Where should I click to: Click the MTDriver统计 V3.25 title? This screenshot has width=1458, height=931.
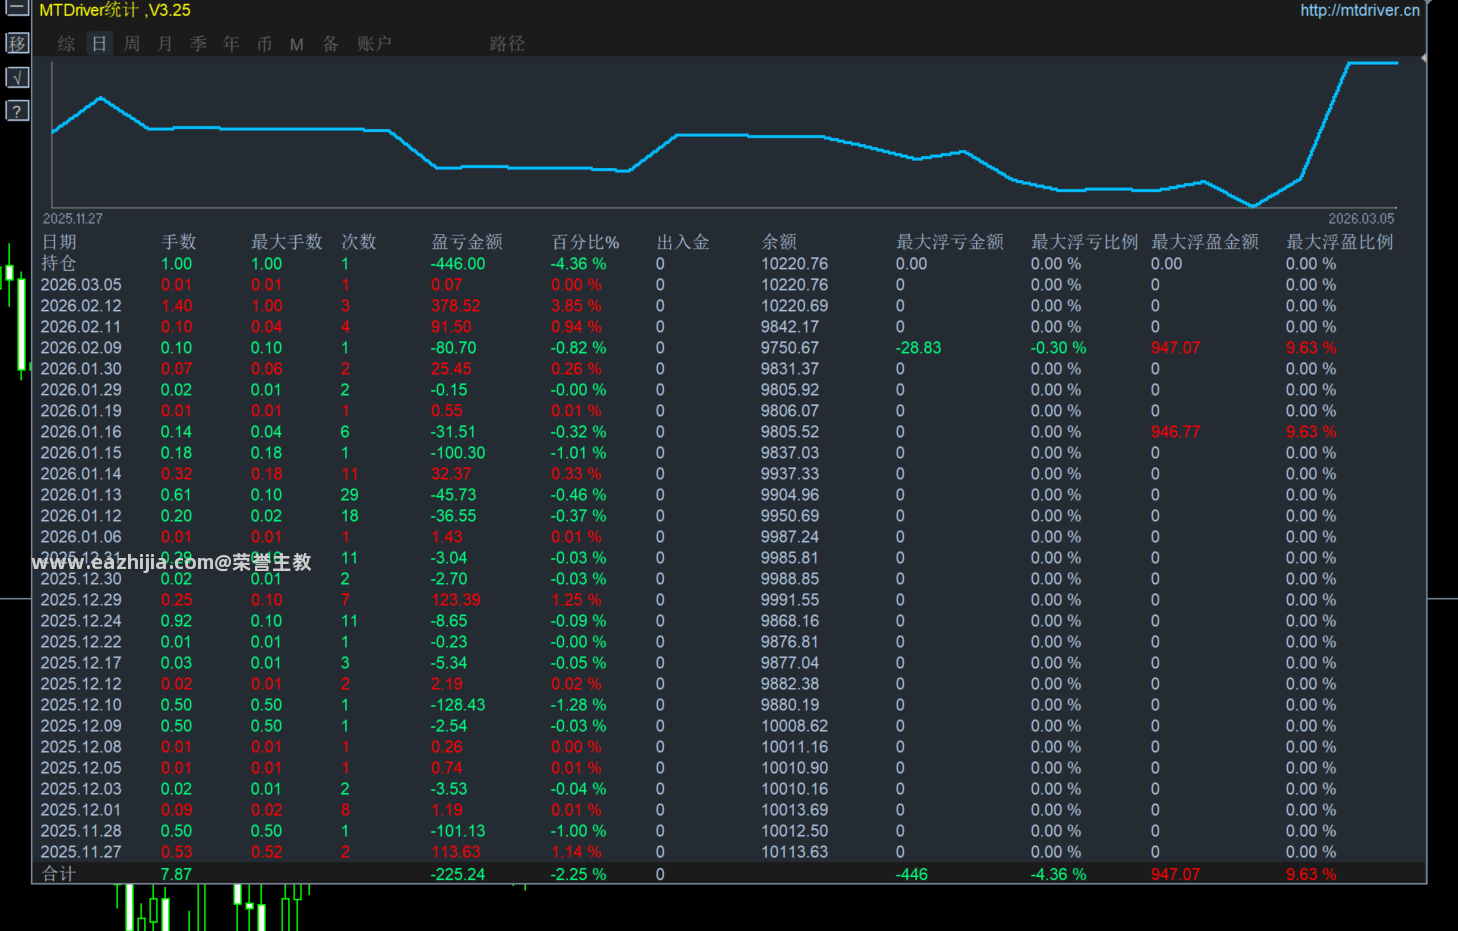click(115, 10)
